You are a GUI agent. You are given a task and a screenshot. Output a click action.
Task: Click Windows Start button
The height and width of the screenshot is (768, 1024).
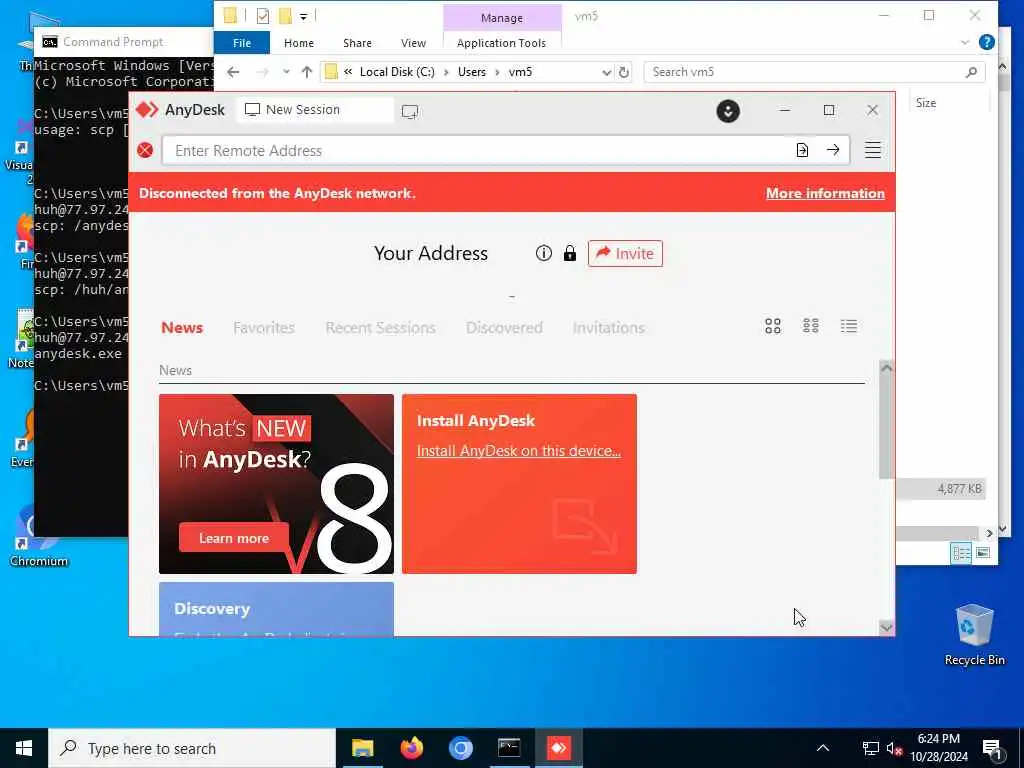pos(24,748)
